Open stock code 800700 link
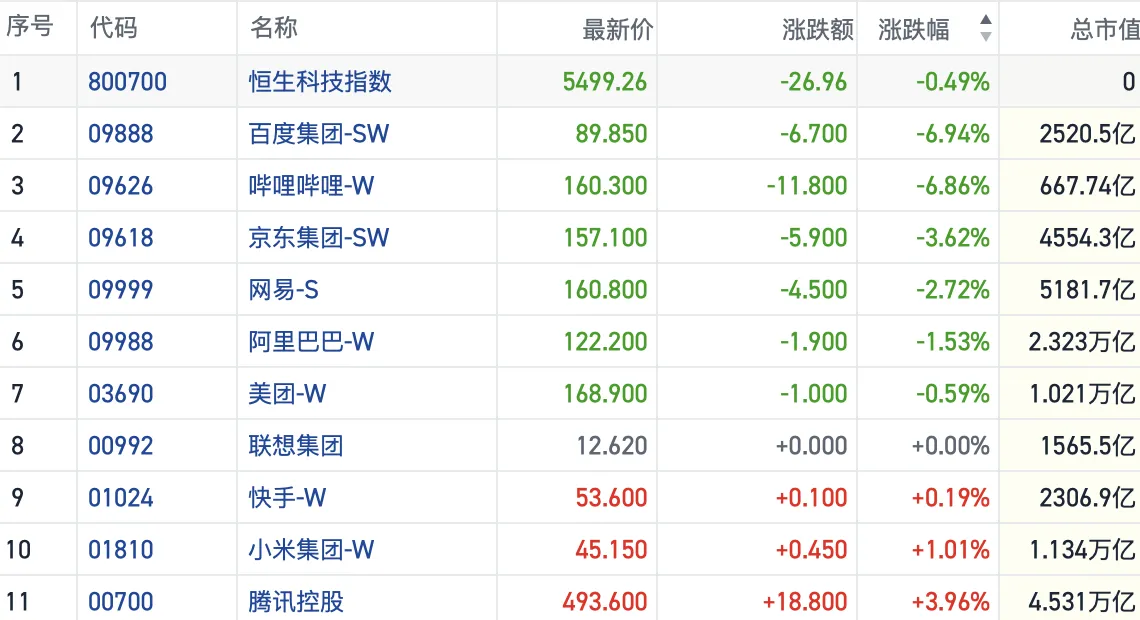Screen dimensions: 1140x620 [x=127, y=81]
